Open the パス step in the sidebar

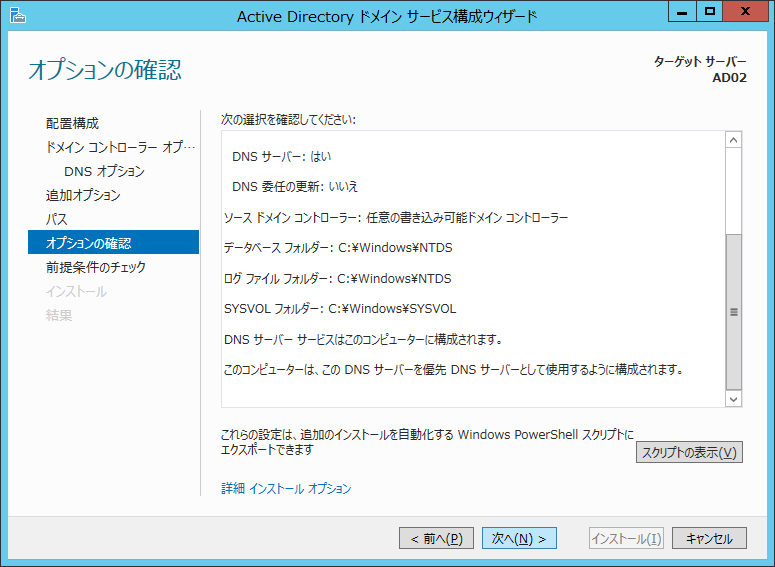56,219
